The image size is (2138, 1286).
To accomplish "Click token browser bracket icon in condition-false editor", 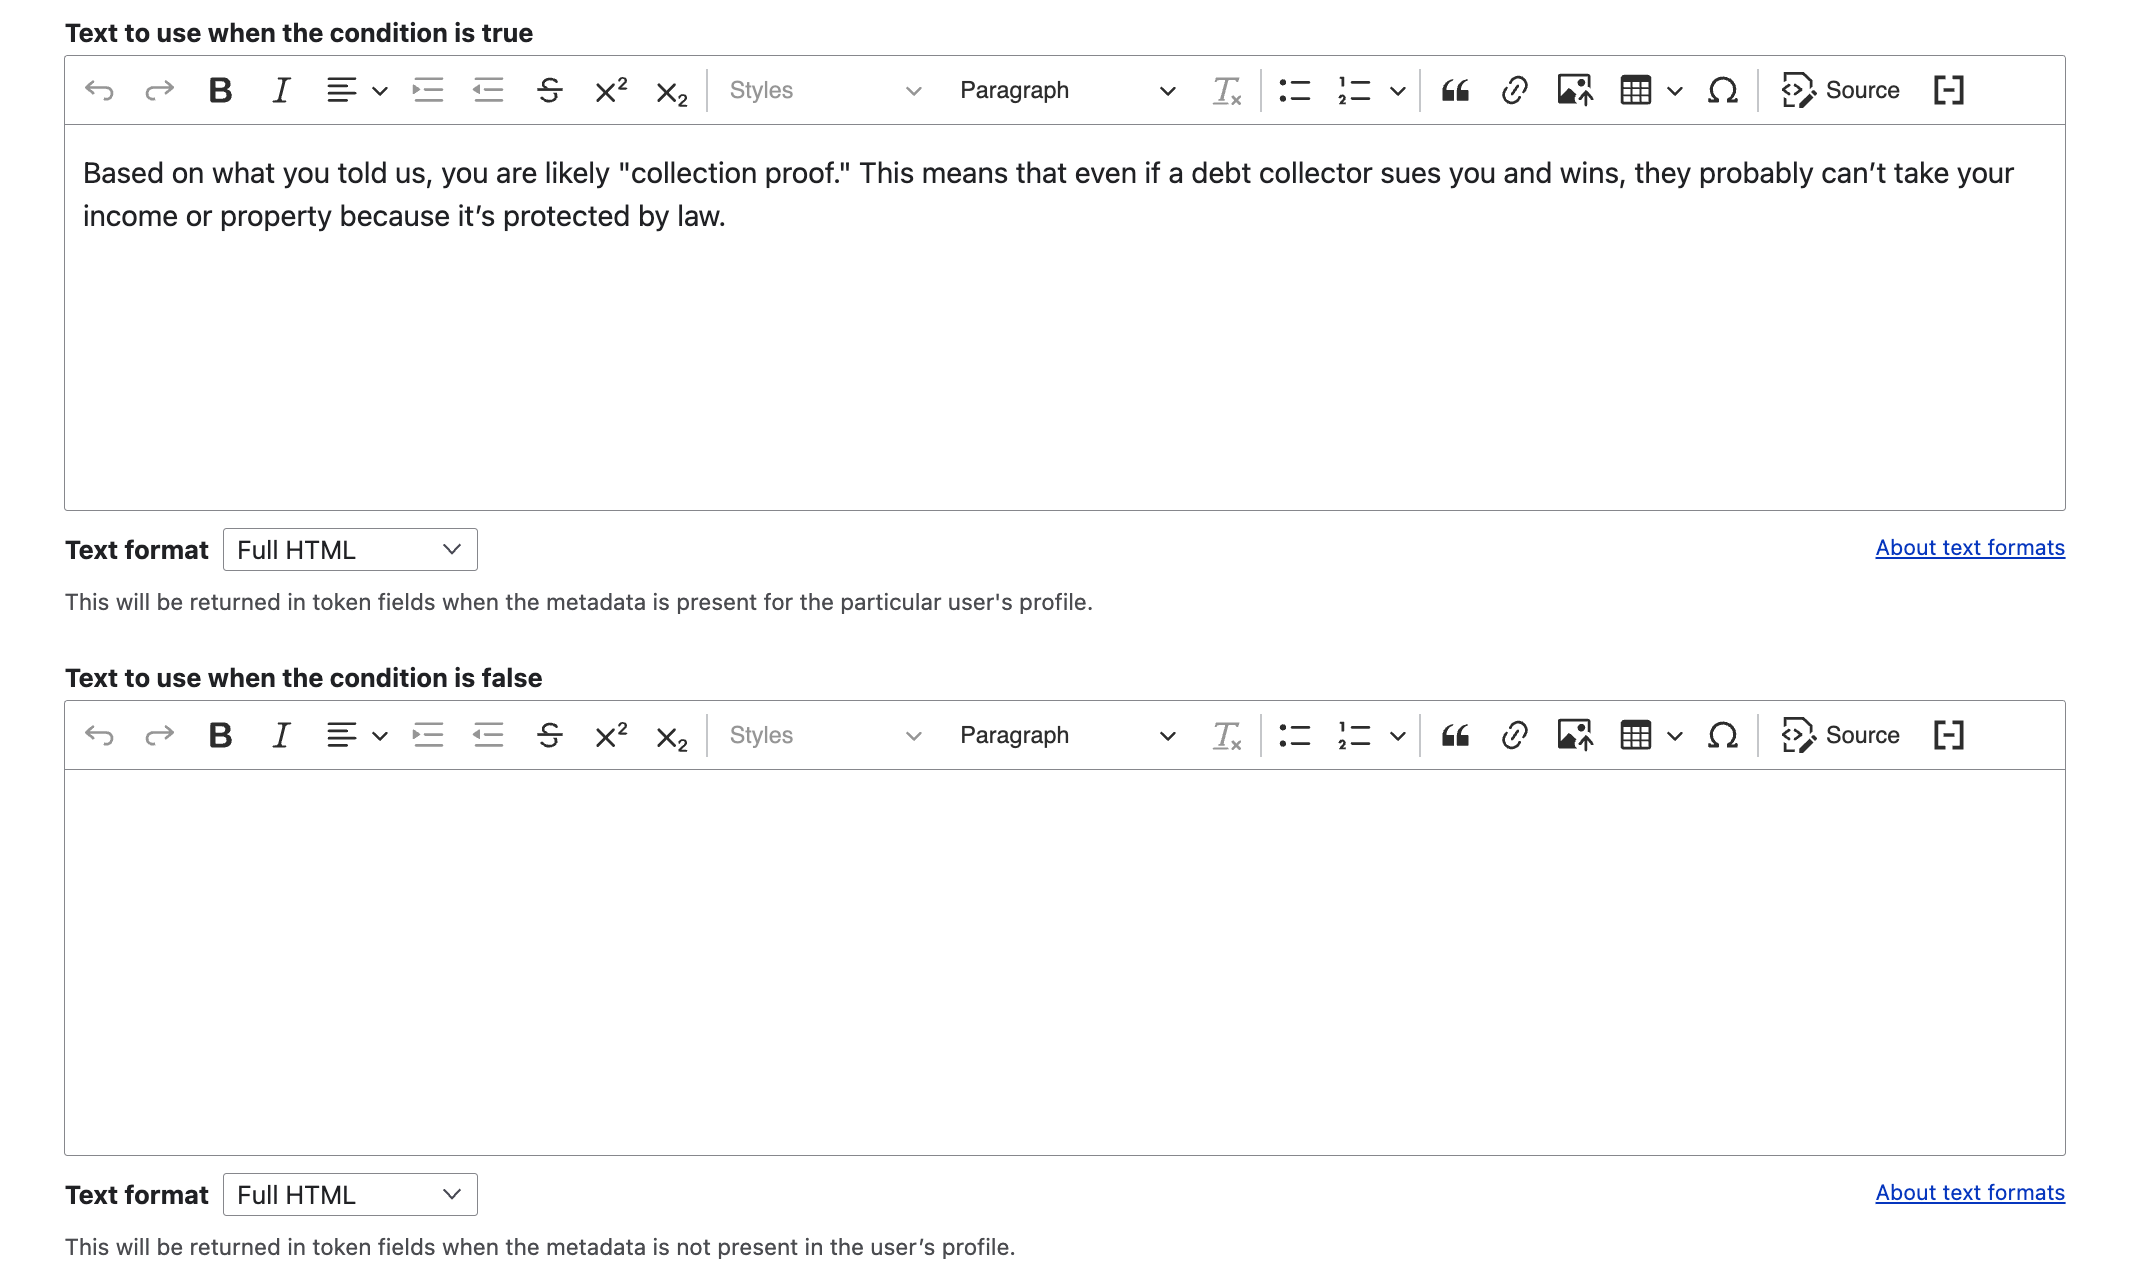I will 1948,736.
